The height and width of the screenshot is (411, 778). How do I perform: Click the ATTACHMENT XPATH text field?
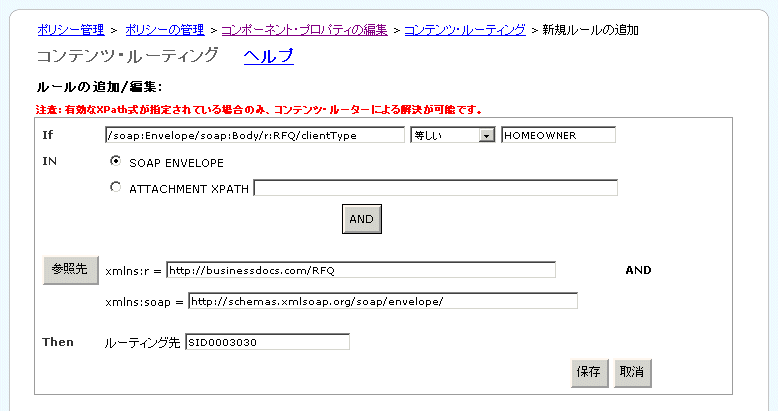tap(435, 188)
